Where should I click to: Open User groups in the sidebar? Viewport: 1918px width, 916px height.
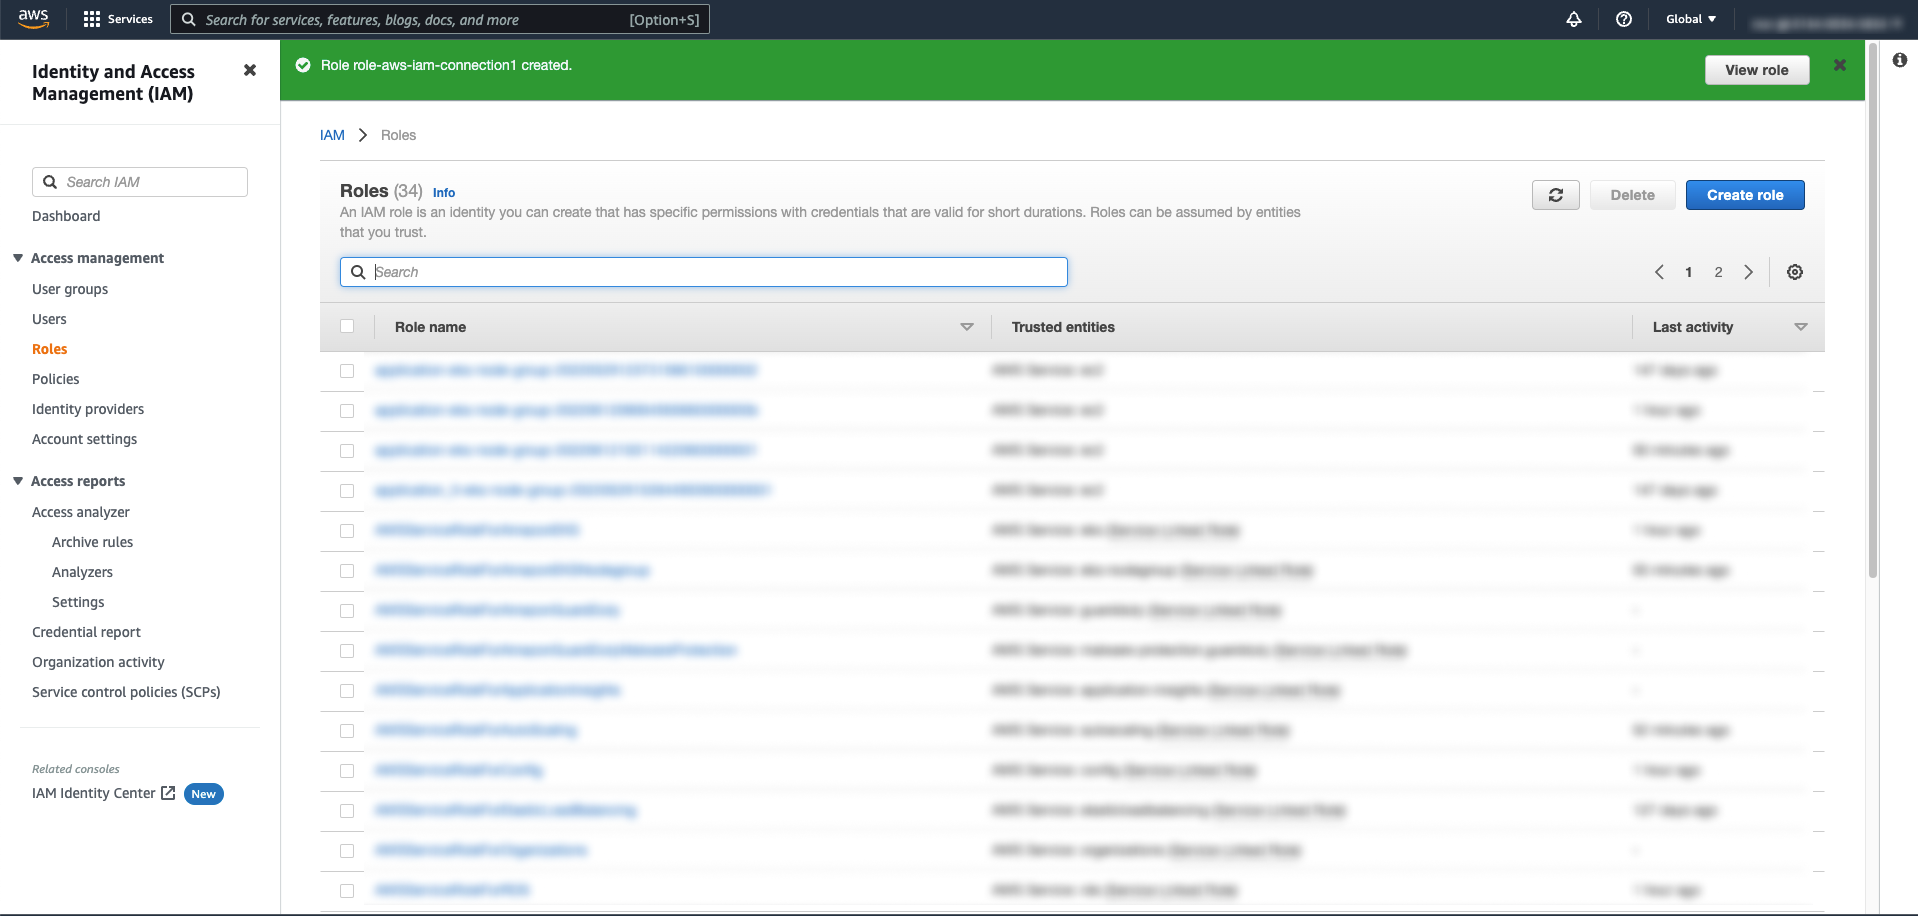click(x=70, y=289)
